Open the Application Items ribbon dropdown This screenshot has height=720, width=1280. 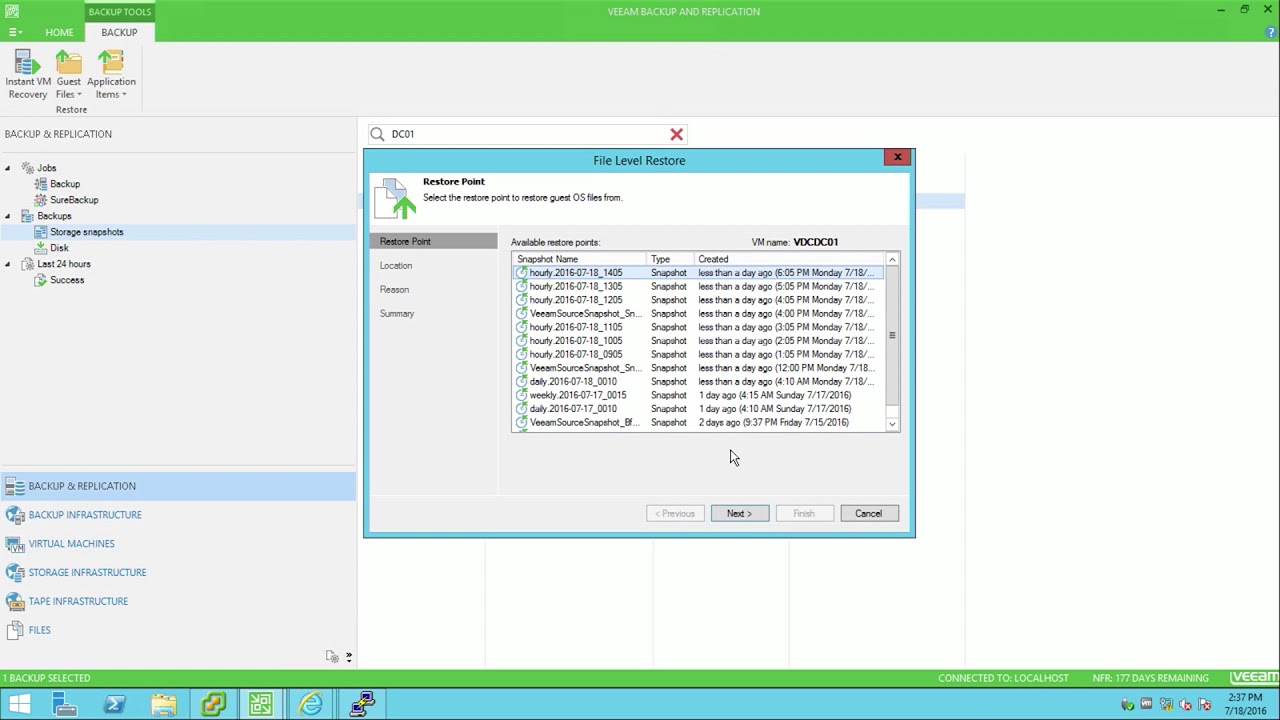coord(111,75)
